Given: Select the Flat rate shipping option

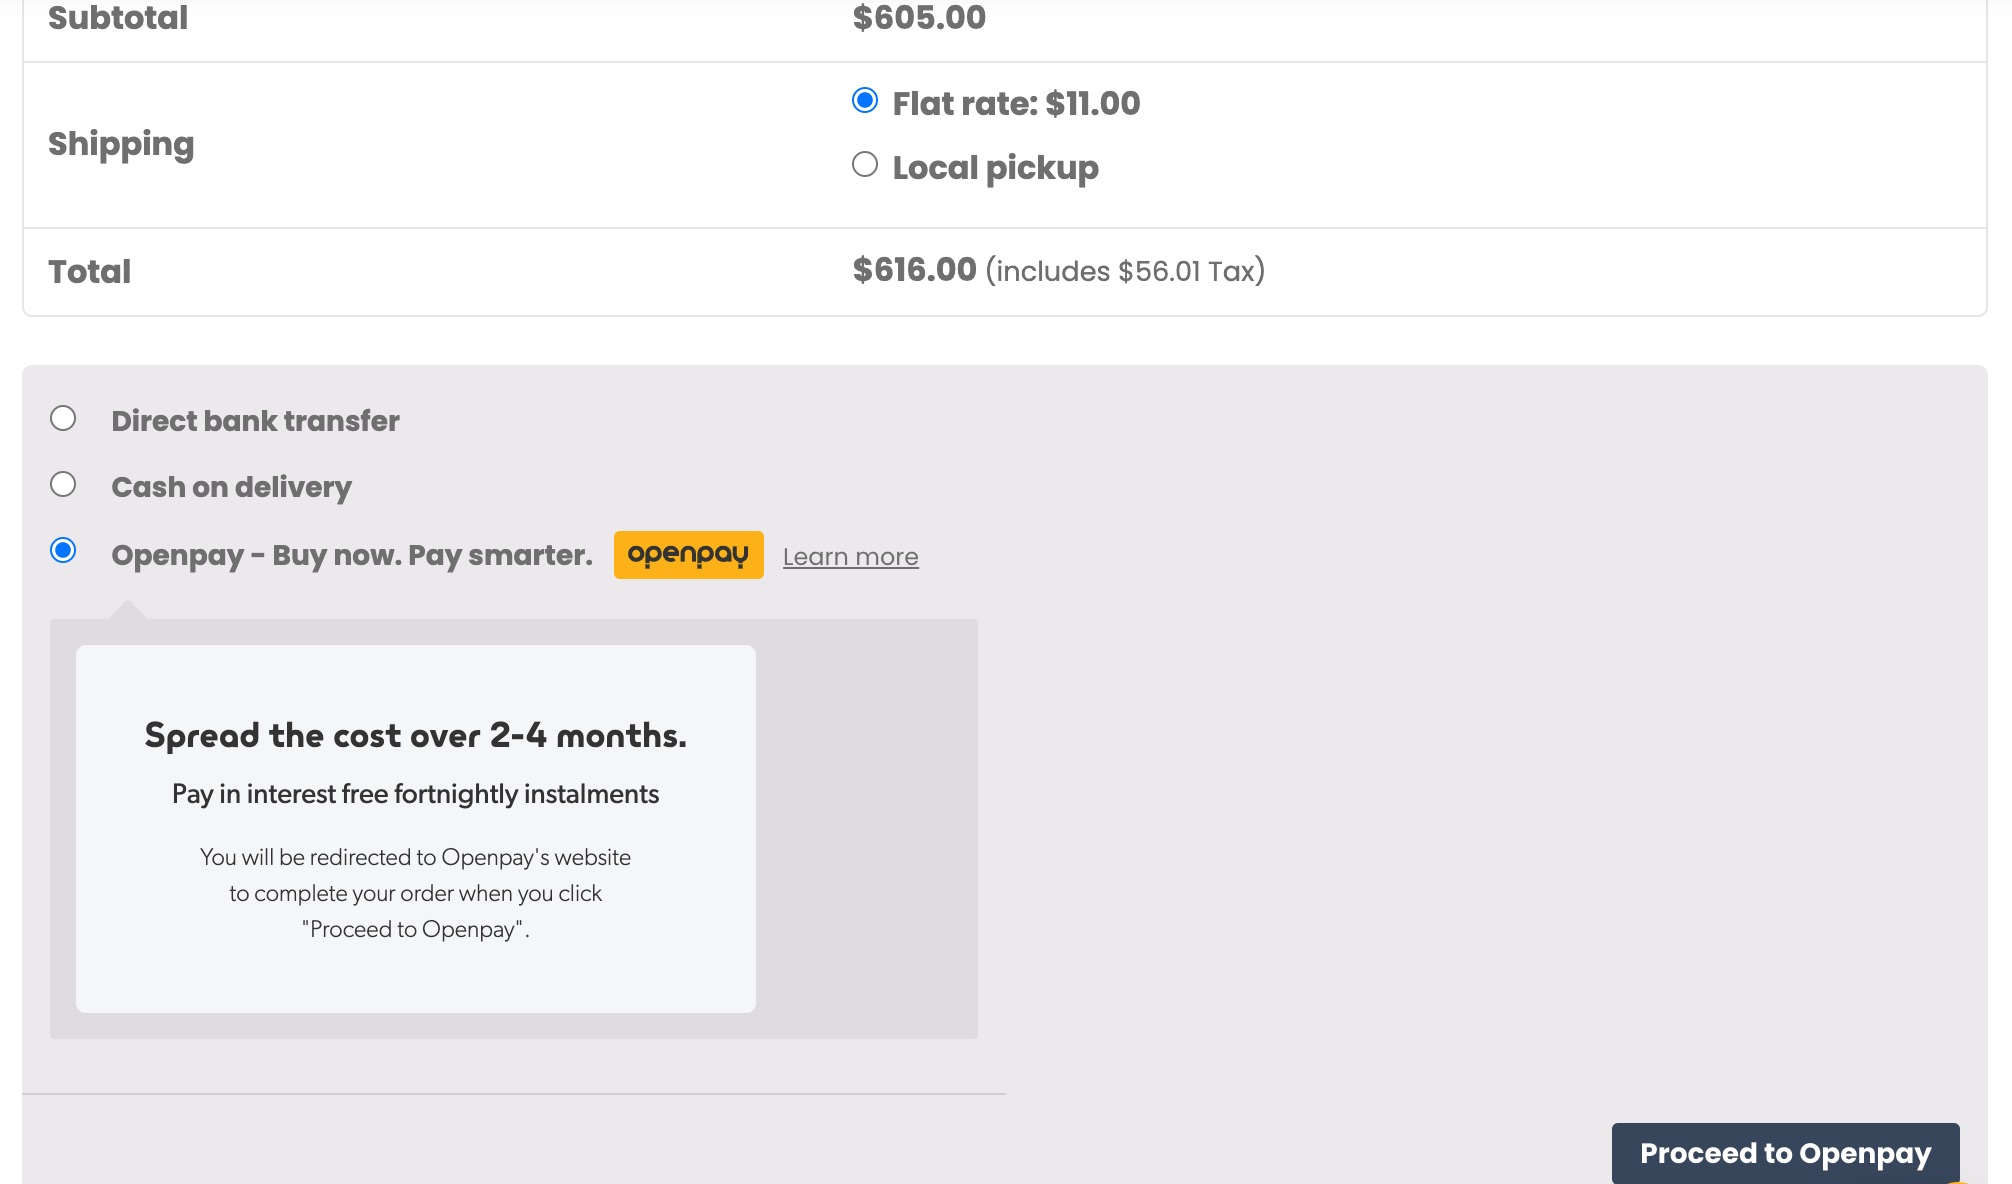Looking at the screenshot, I should pos(863,100).
